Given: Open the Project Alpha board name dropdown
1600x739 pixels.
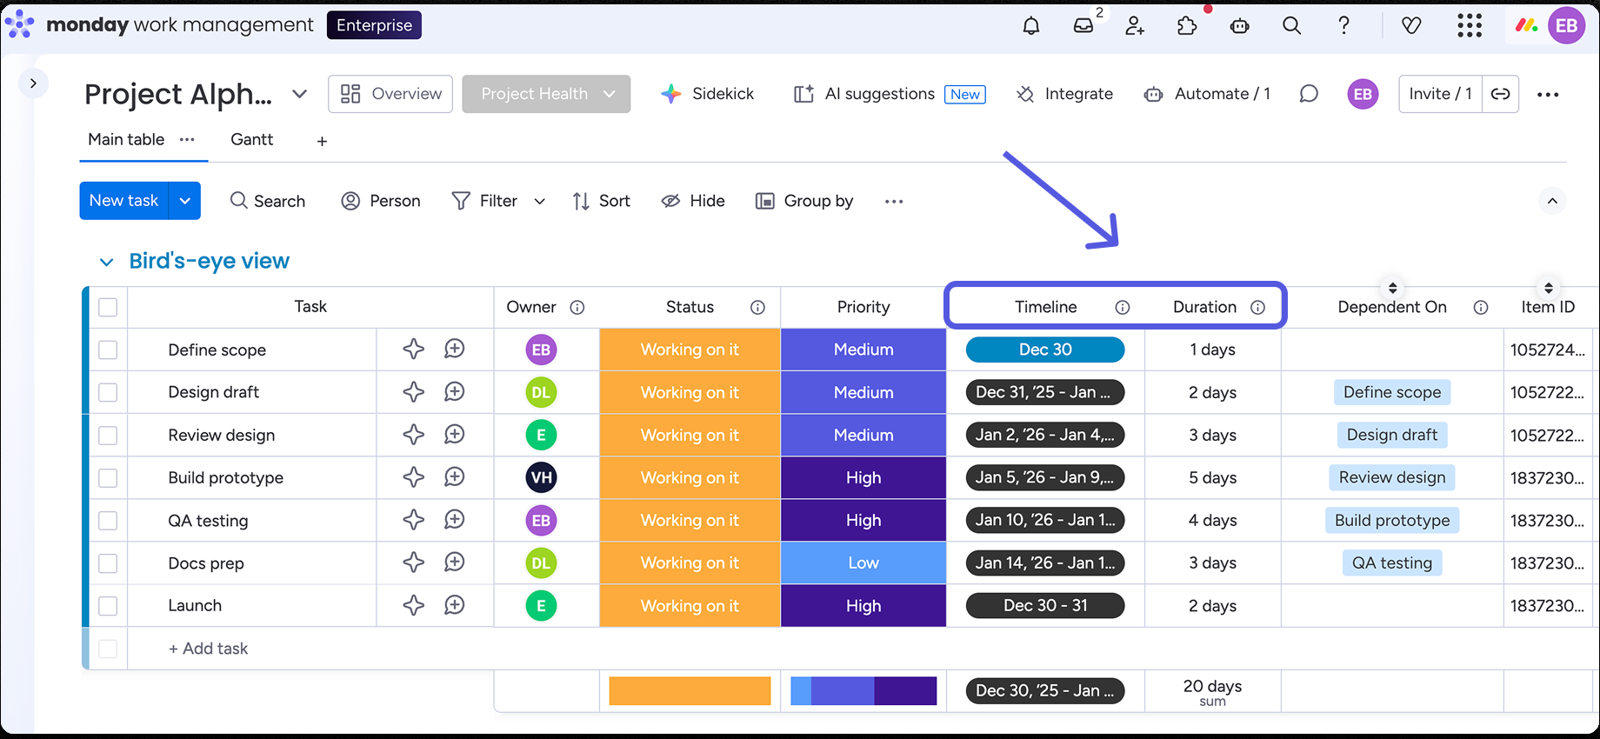Looking at the screenshot, I should 299,94.
